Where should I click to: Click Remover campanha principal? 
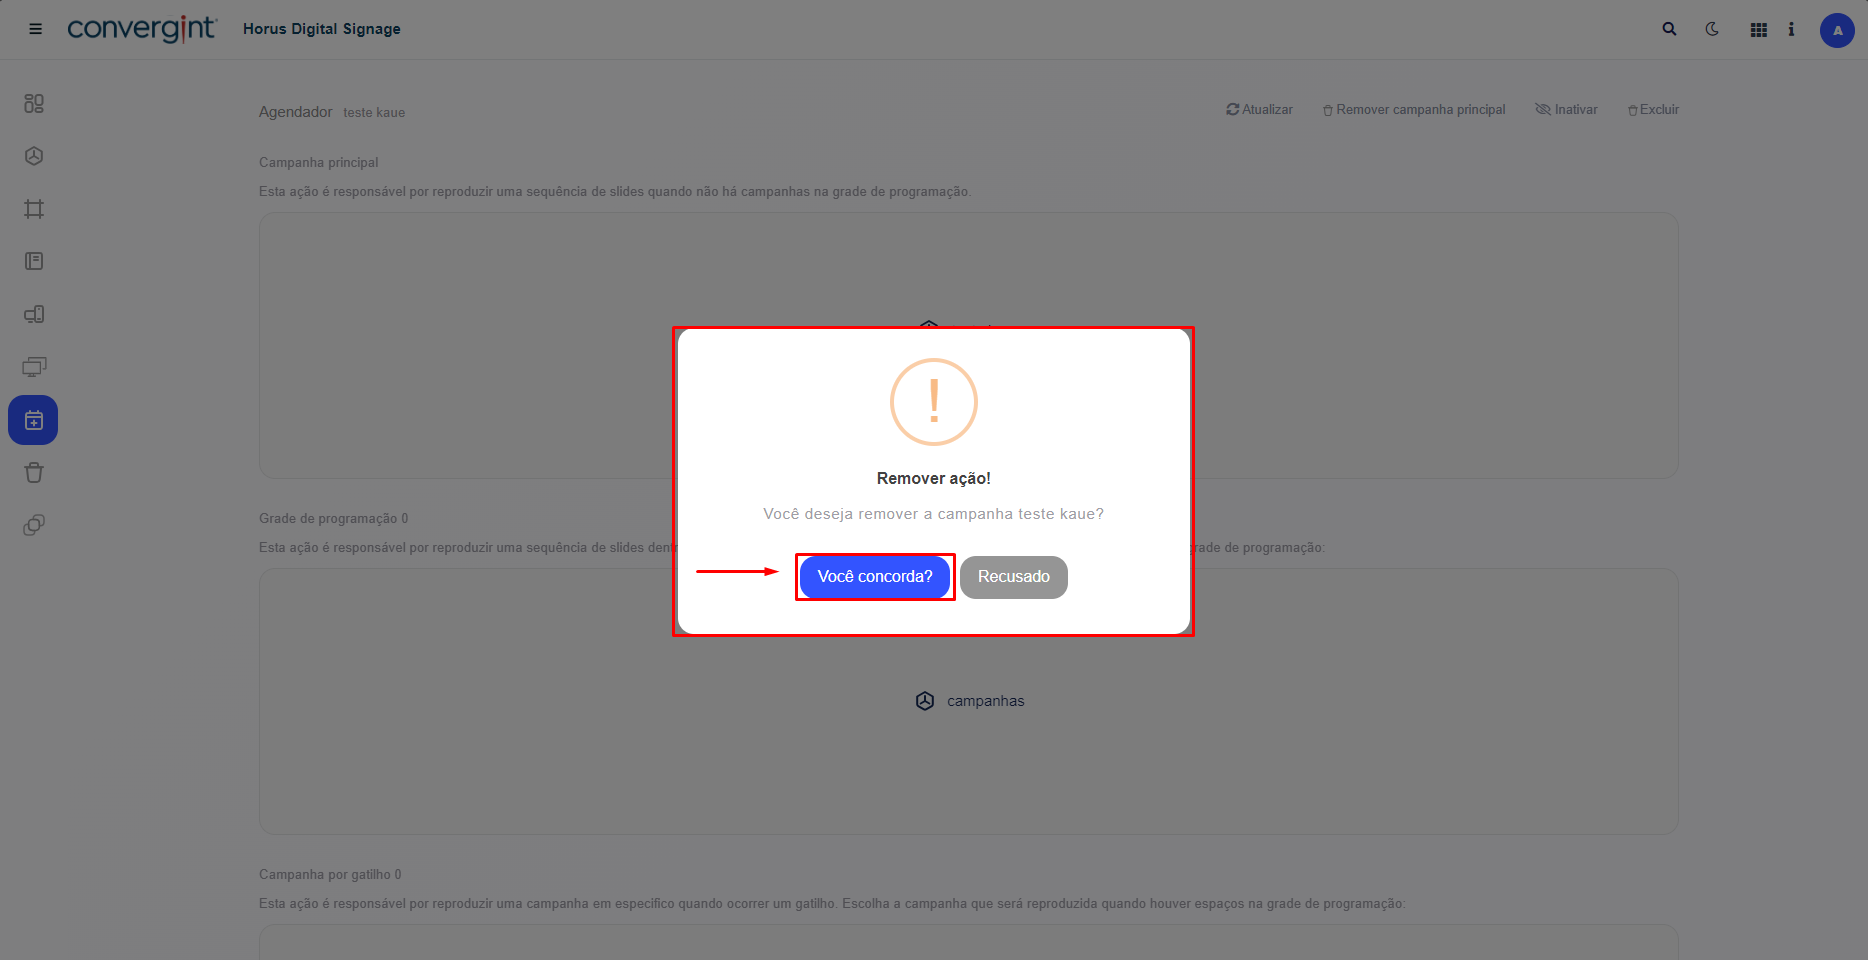click(x=1414, y=110)
